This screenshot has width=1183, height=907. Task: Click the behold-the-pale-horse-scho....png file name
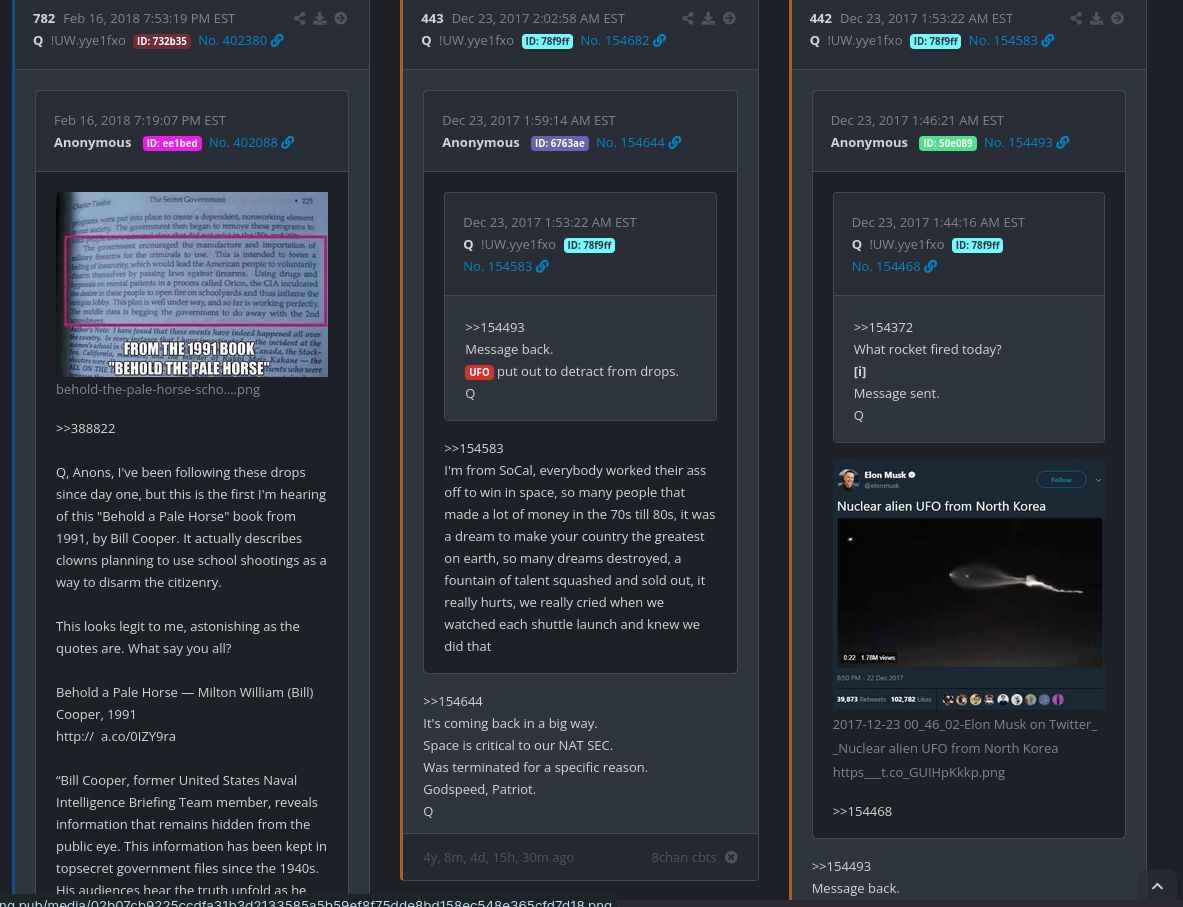coord(158,390)
